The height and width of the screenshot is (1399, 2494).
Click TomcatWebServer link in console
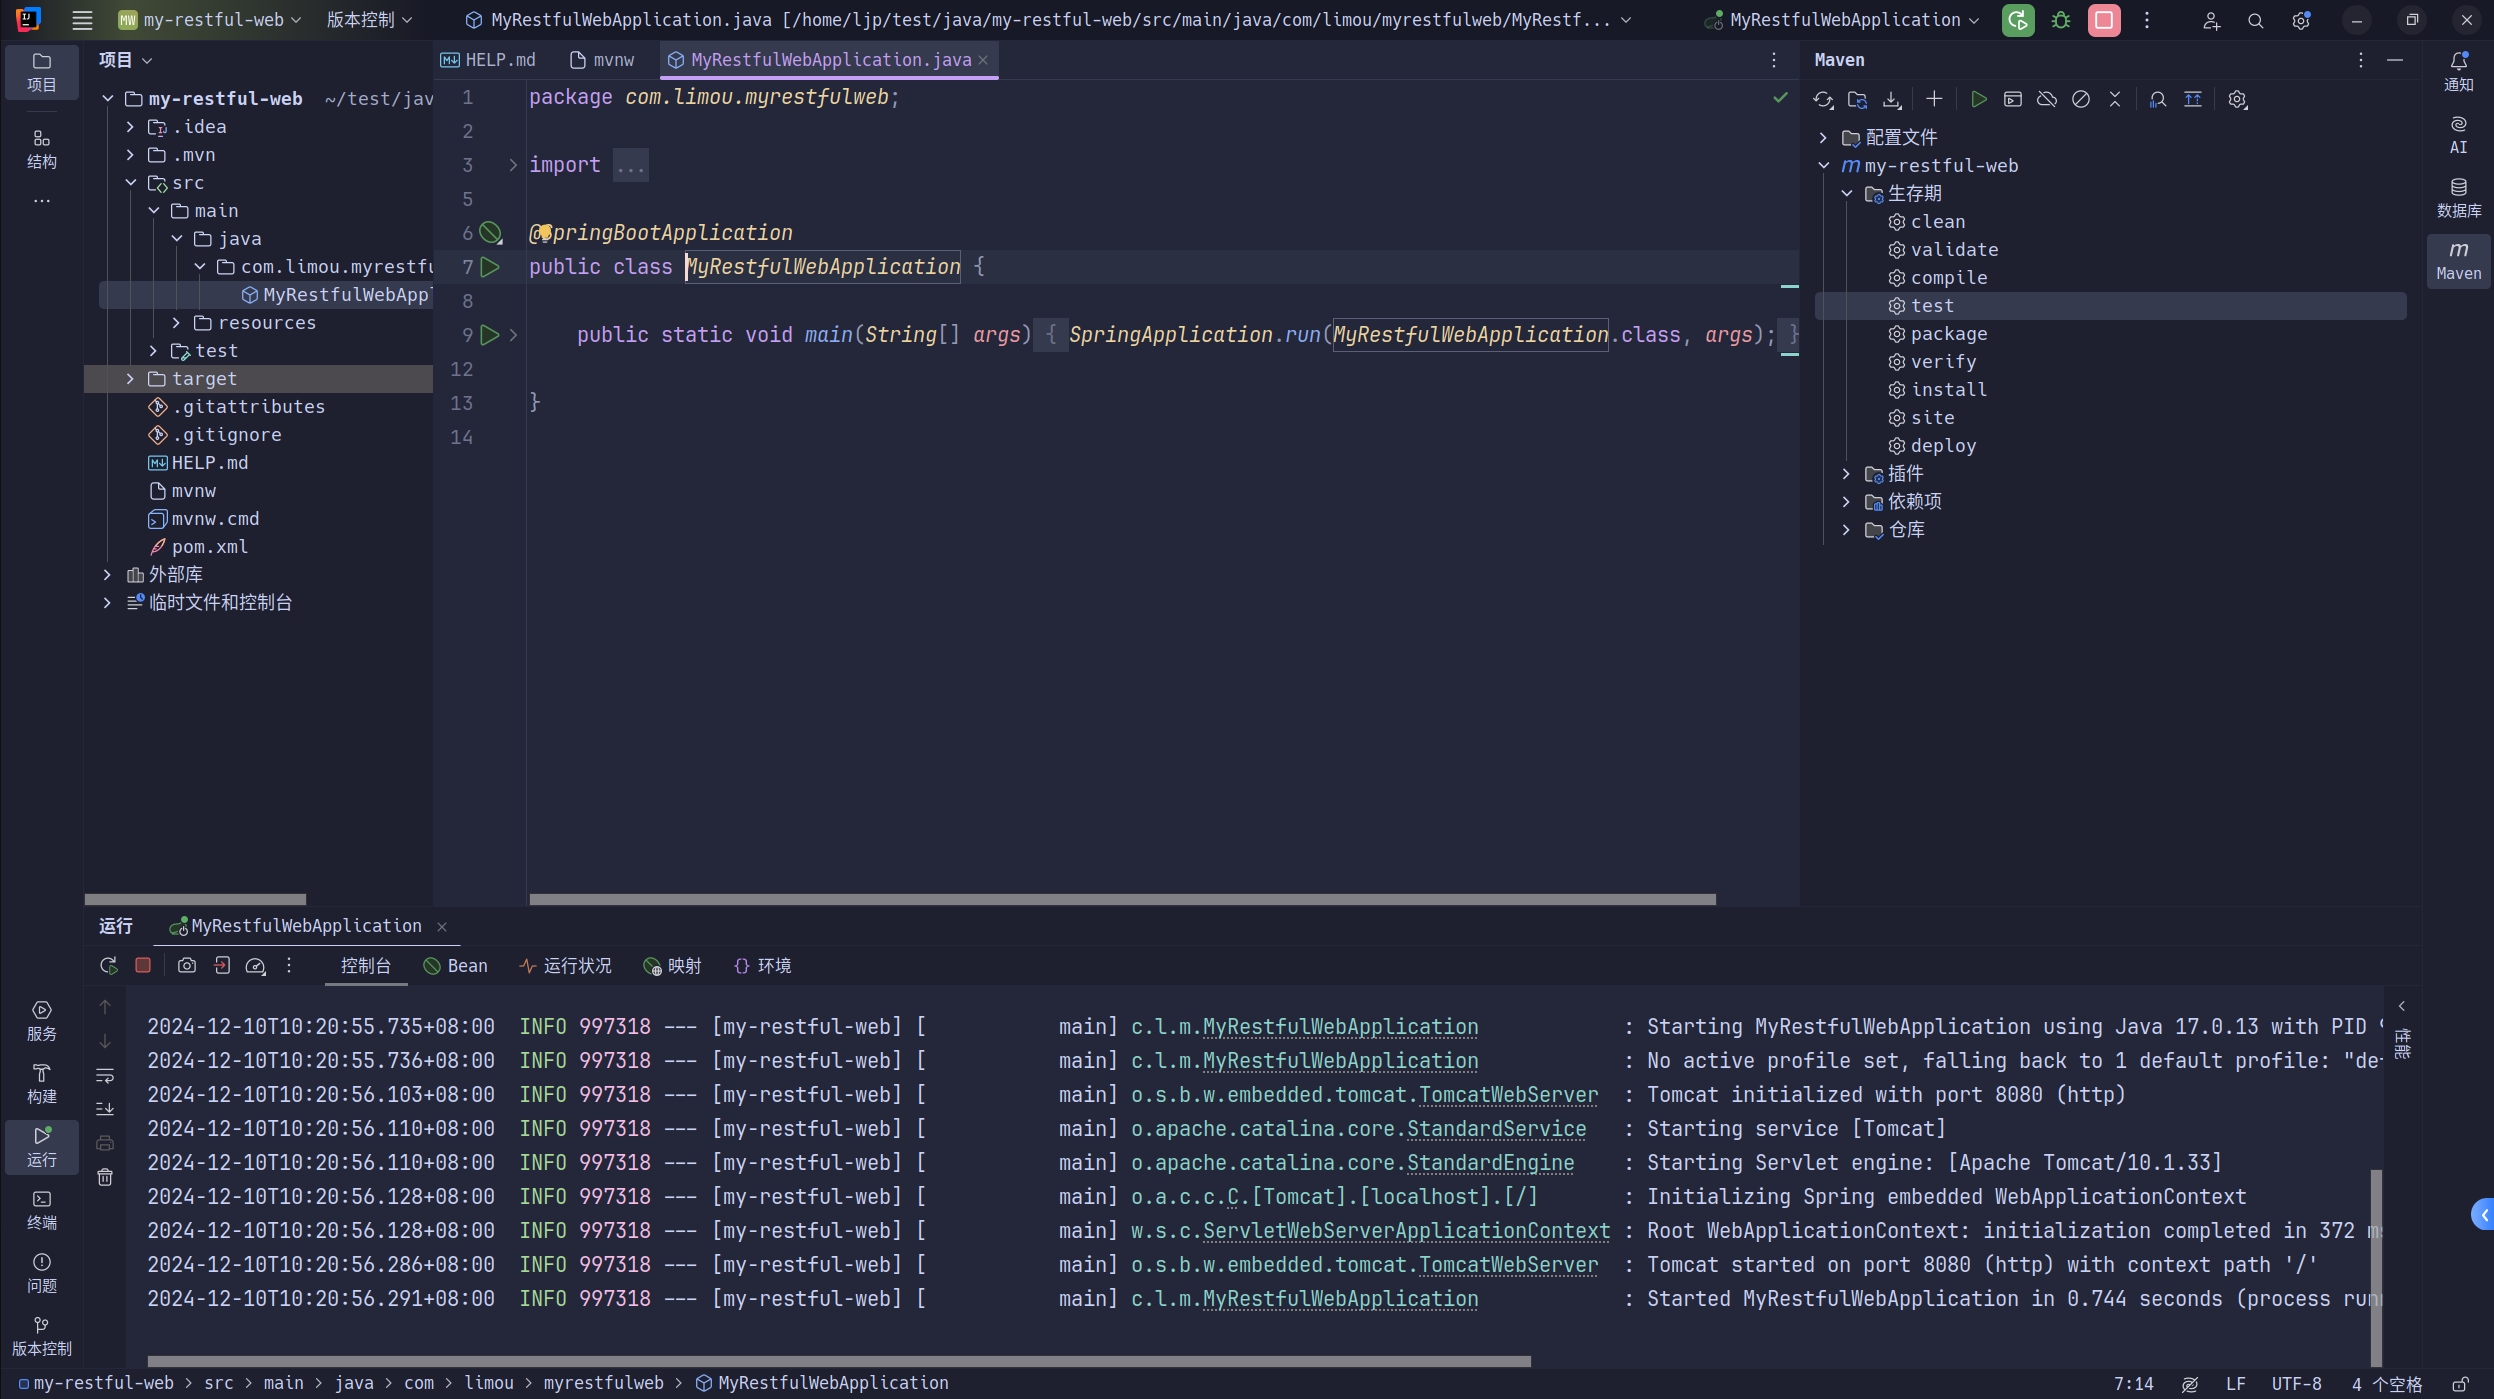[x=1507, y=1095]
